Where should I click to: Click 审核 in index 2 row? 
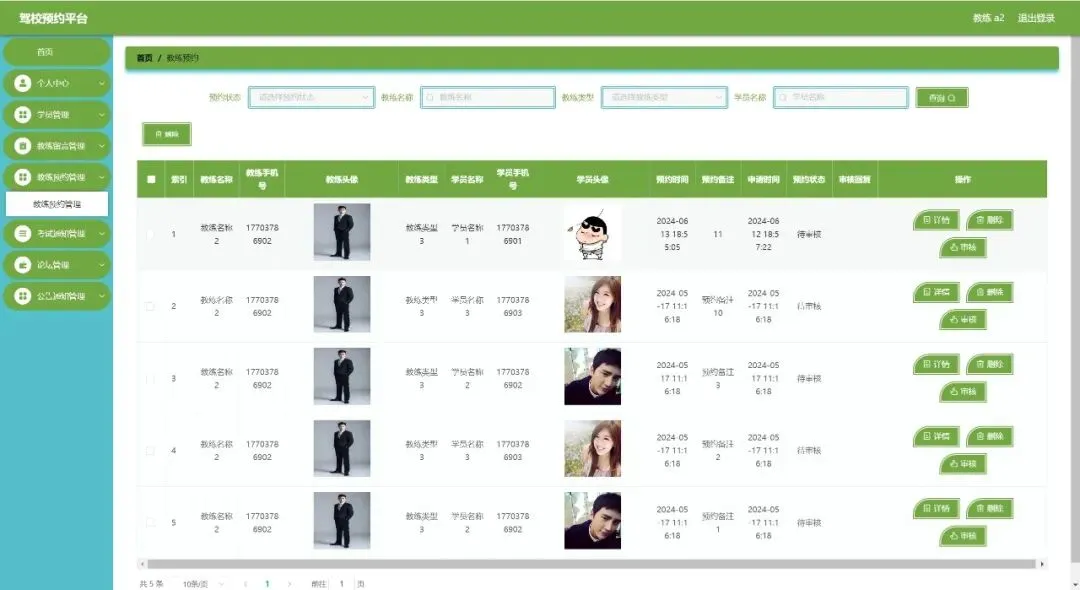tap(963, 319)
